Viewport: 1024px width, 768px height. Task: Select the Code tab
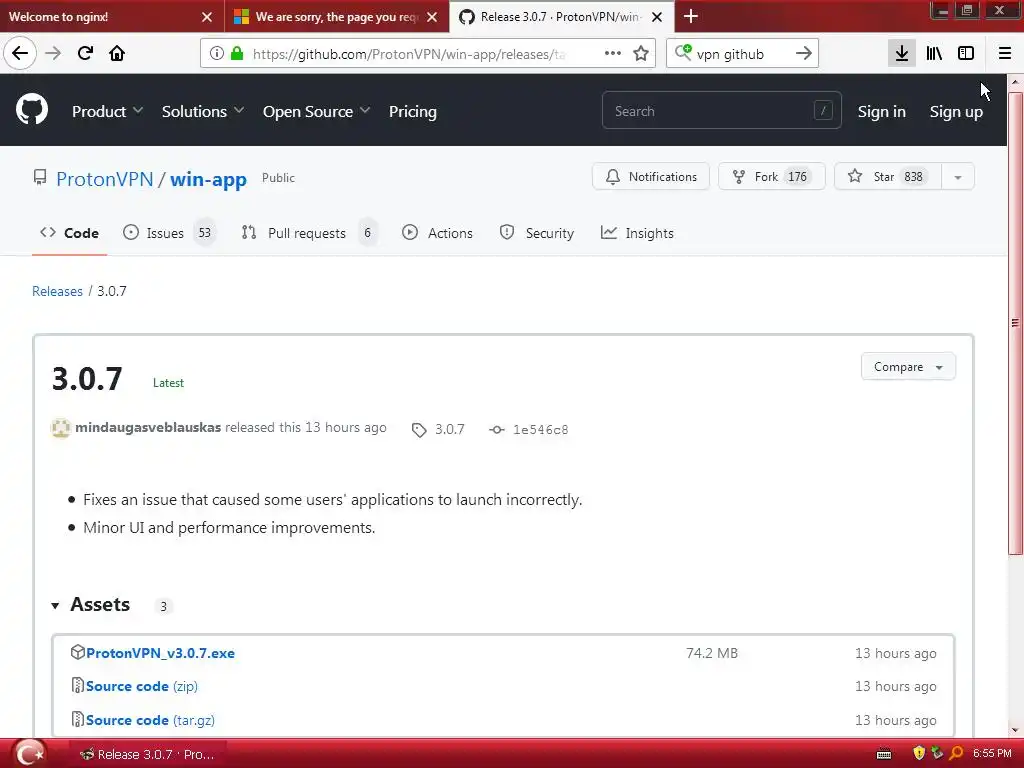coord(69,233)
